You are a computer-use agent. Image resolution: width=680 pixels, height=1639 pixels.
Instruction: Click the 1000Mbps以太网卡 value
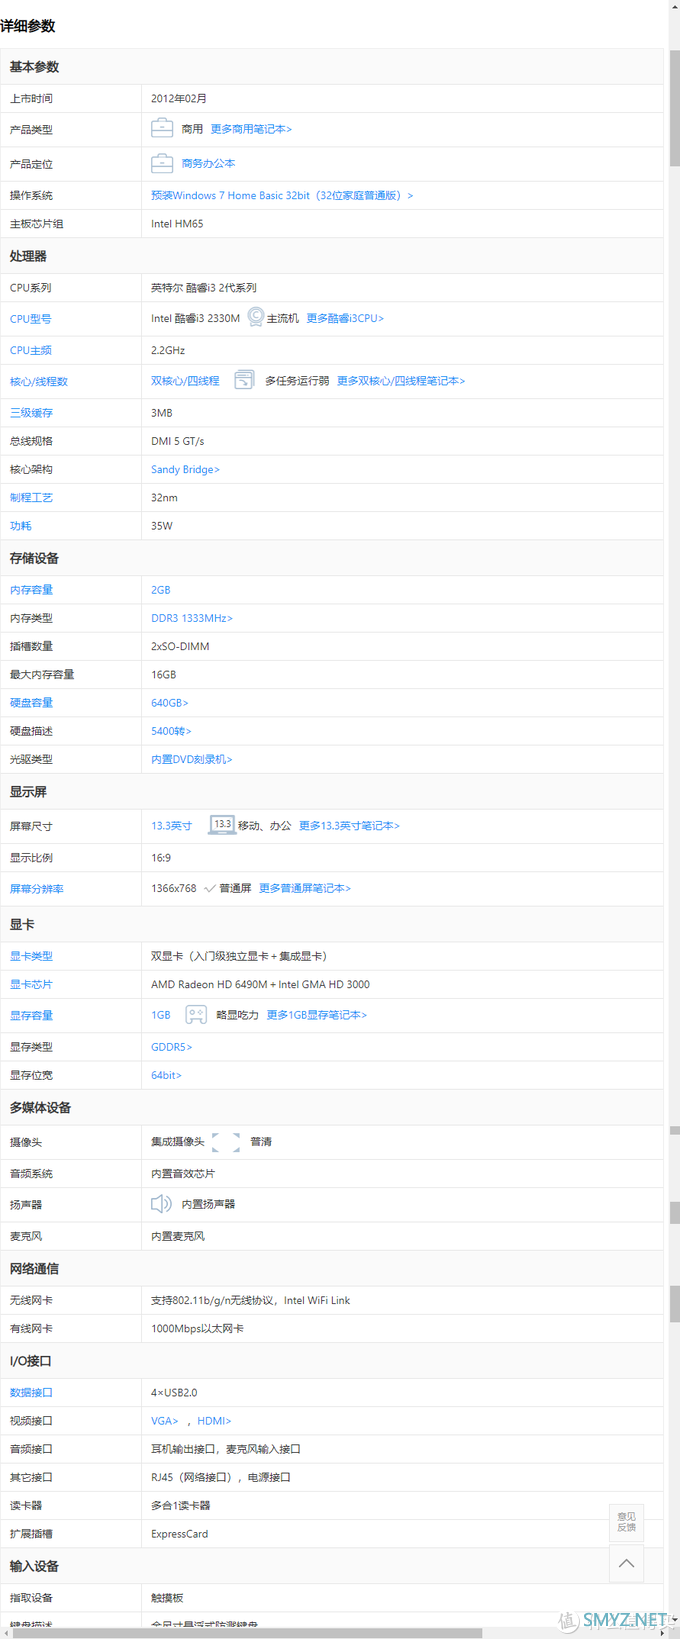click(x=197, y=1329)
